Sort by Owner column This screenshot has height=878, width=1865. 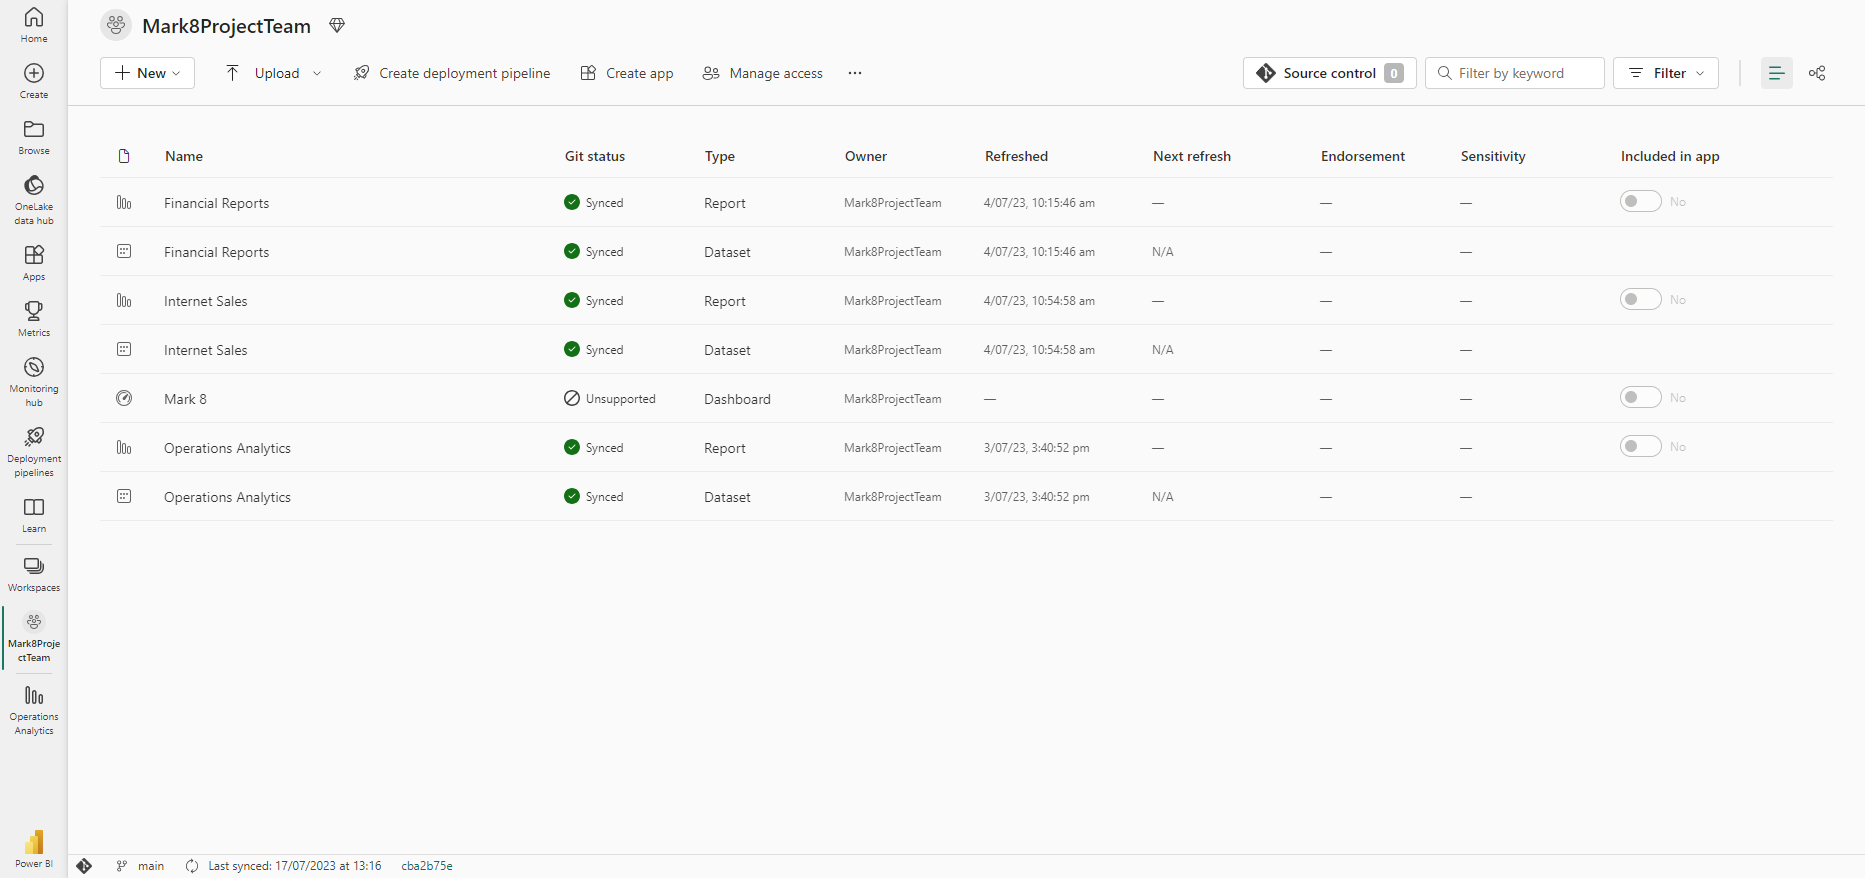(866, 156)
